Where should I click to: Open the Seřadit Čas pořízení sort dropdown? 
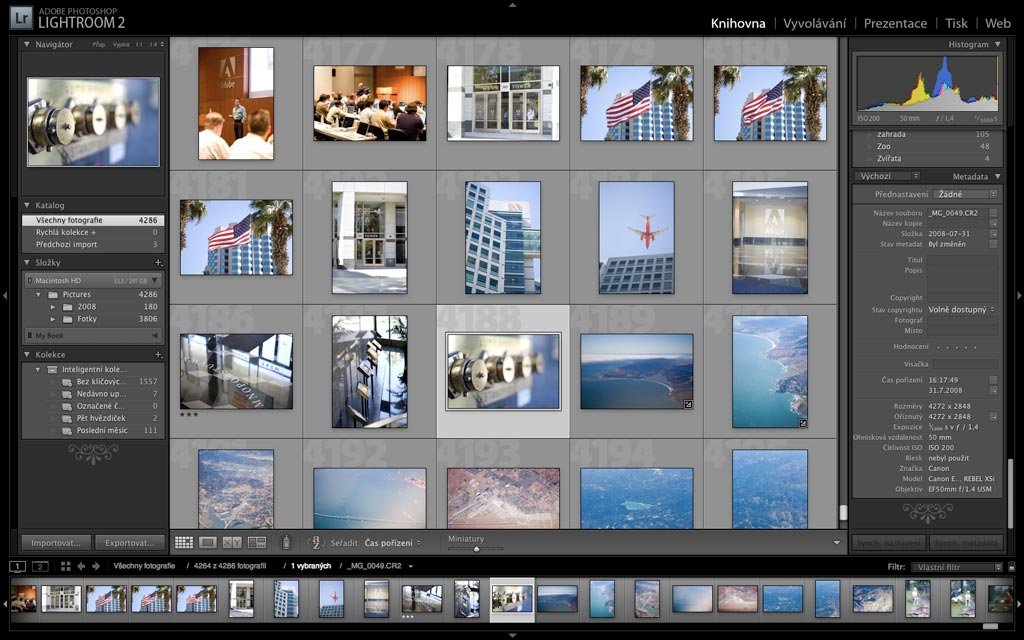coord(392,543)
